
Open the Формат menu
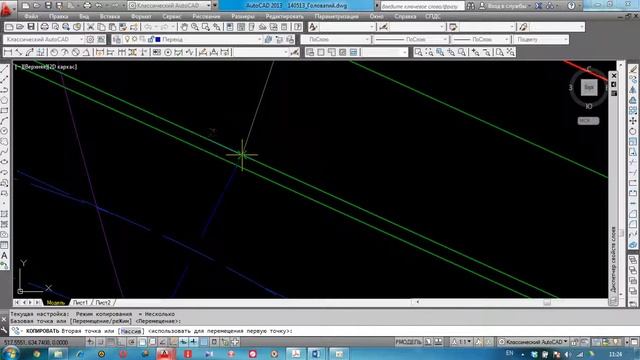[141, 17]
